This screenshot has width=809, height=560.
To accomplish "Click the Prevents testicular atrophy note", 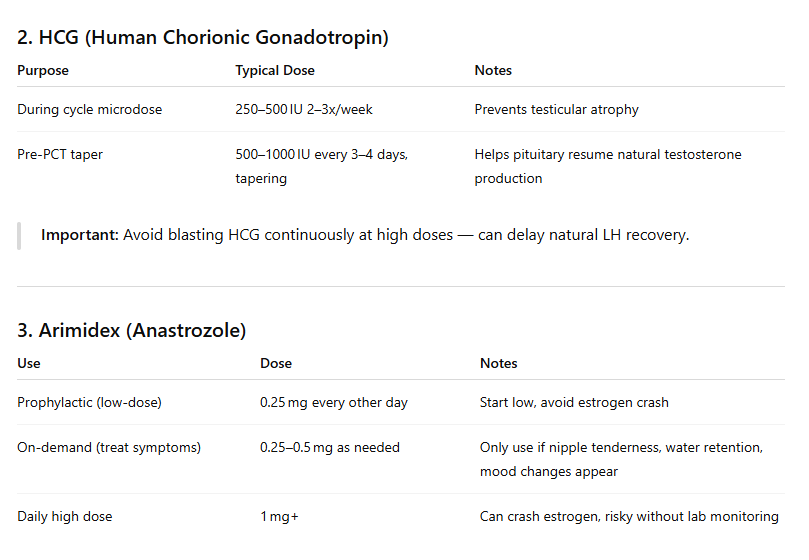I will click(557, 109).
